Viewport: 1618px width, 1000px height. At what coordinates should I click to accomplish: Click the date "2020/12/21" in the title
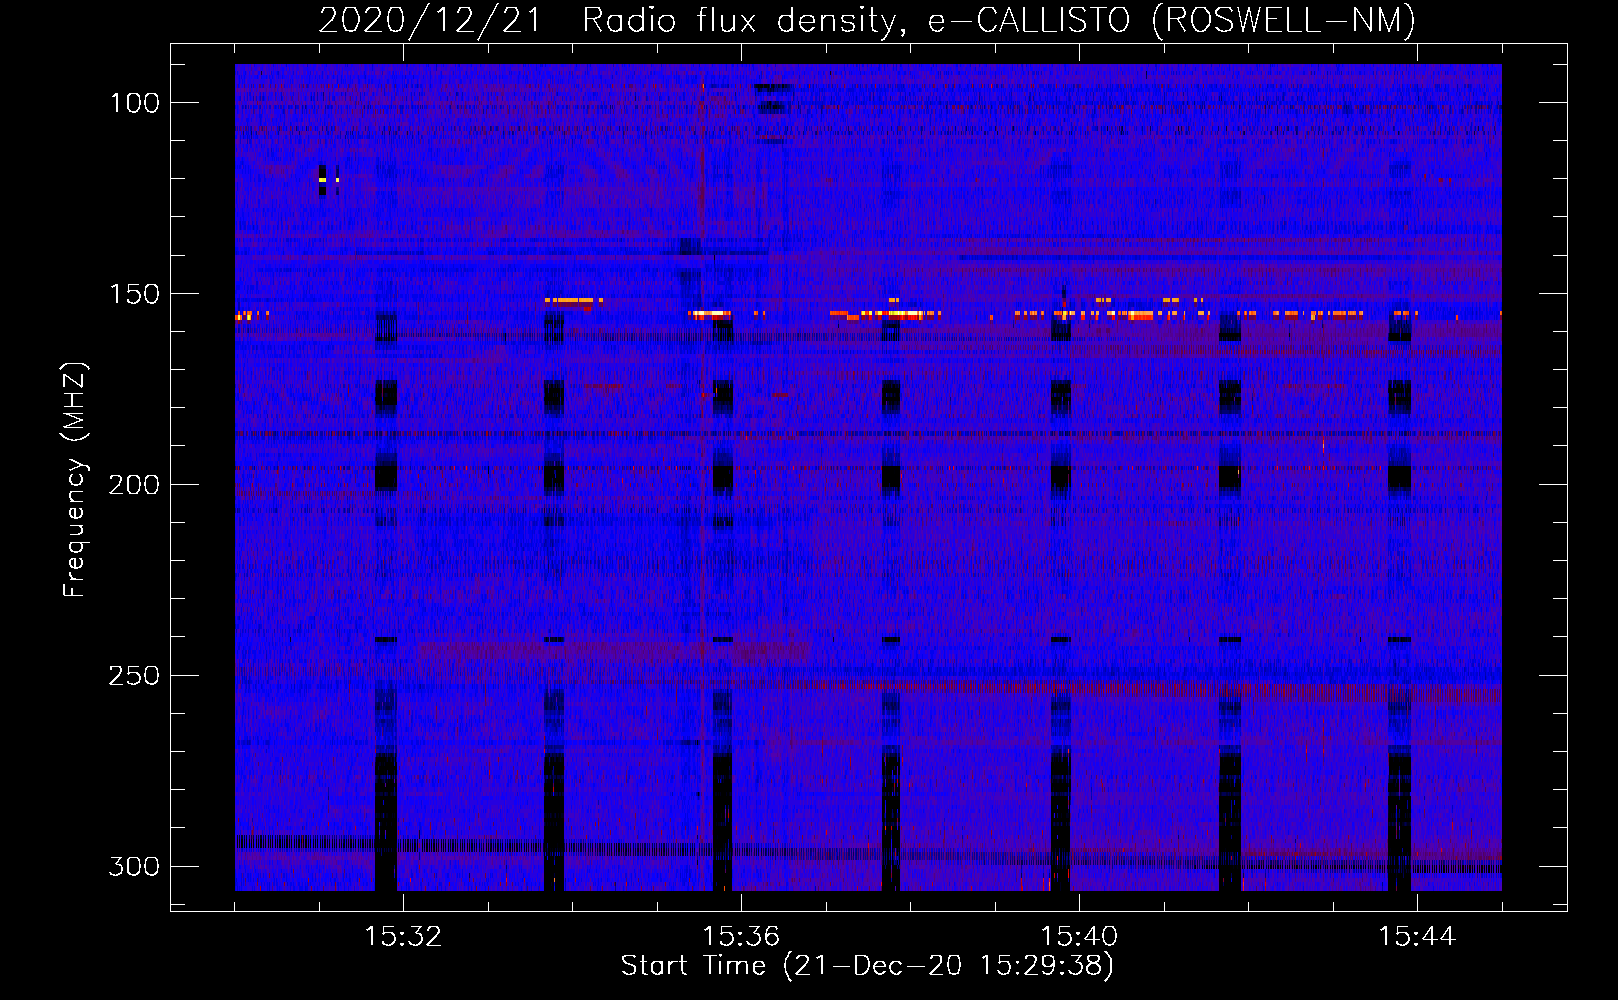click(x=430, y=20)
